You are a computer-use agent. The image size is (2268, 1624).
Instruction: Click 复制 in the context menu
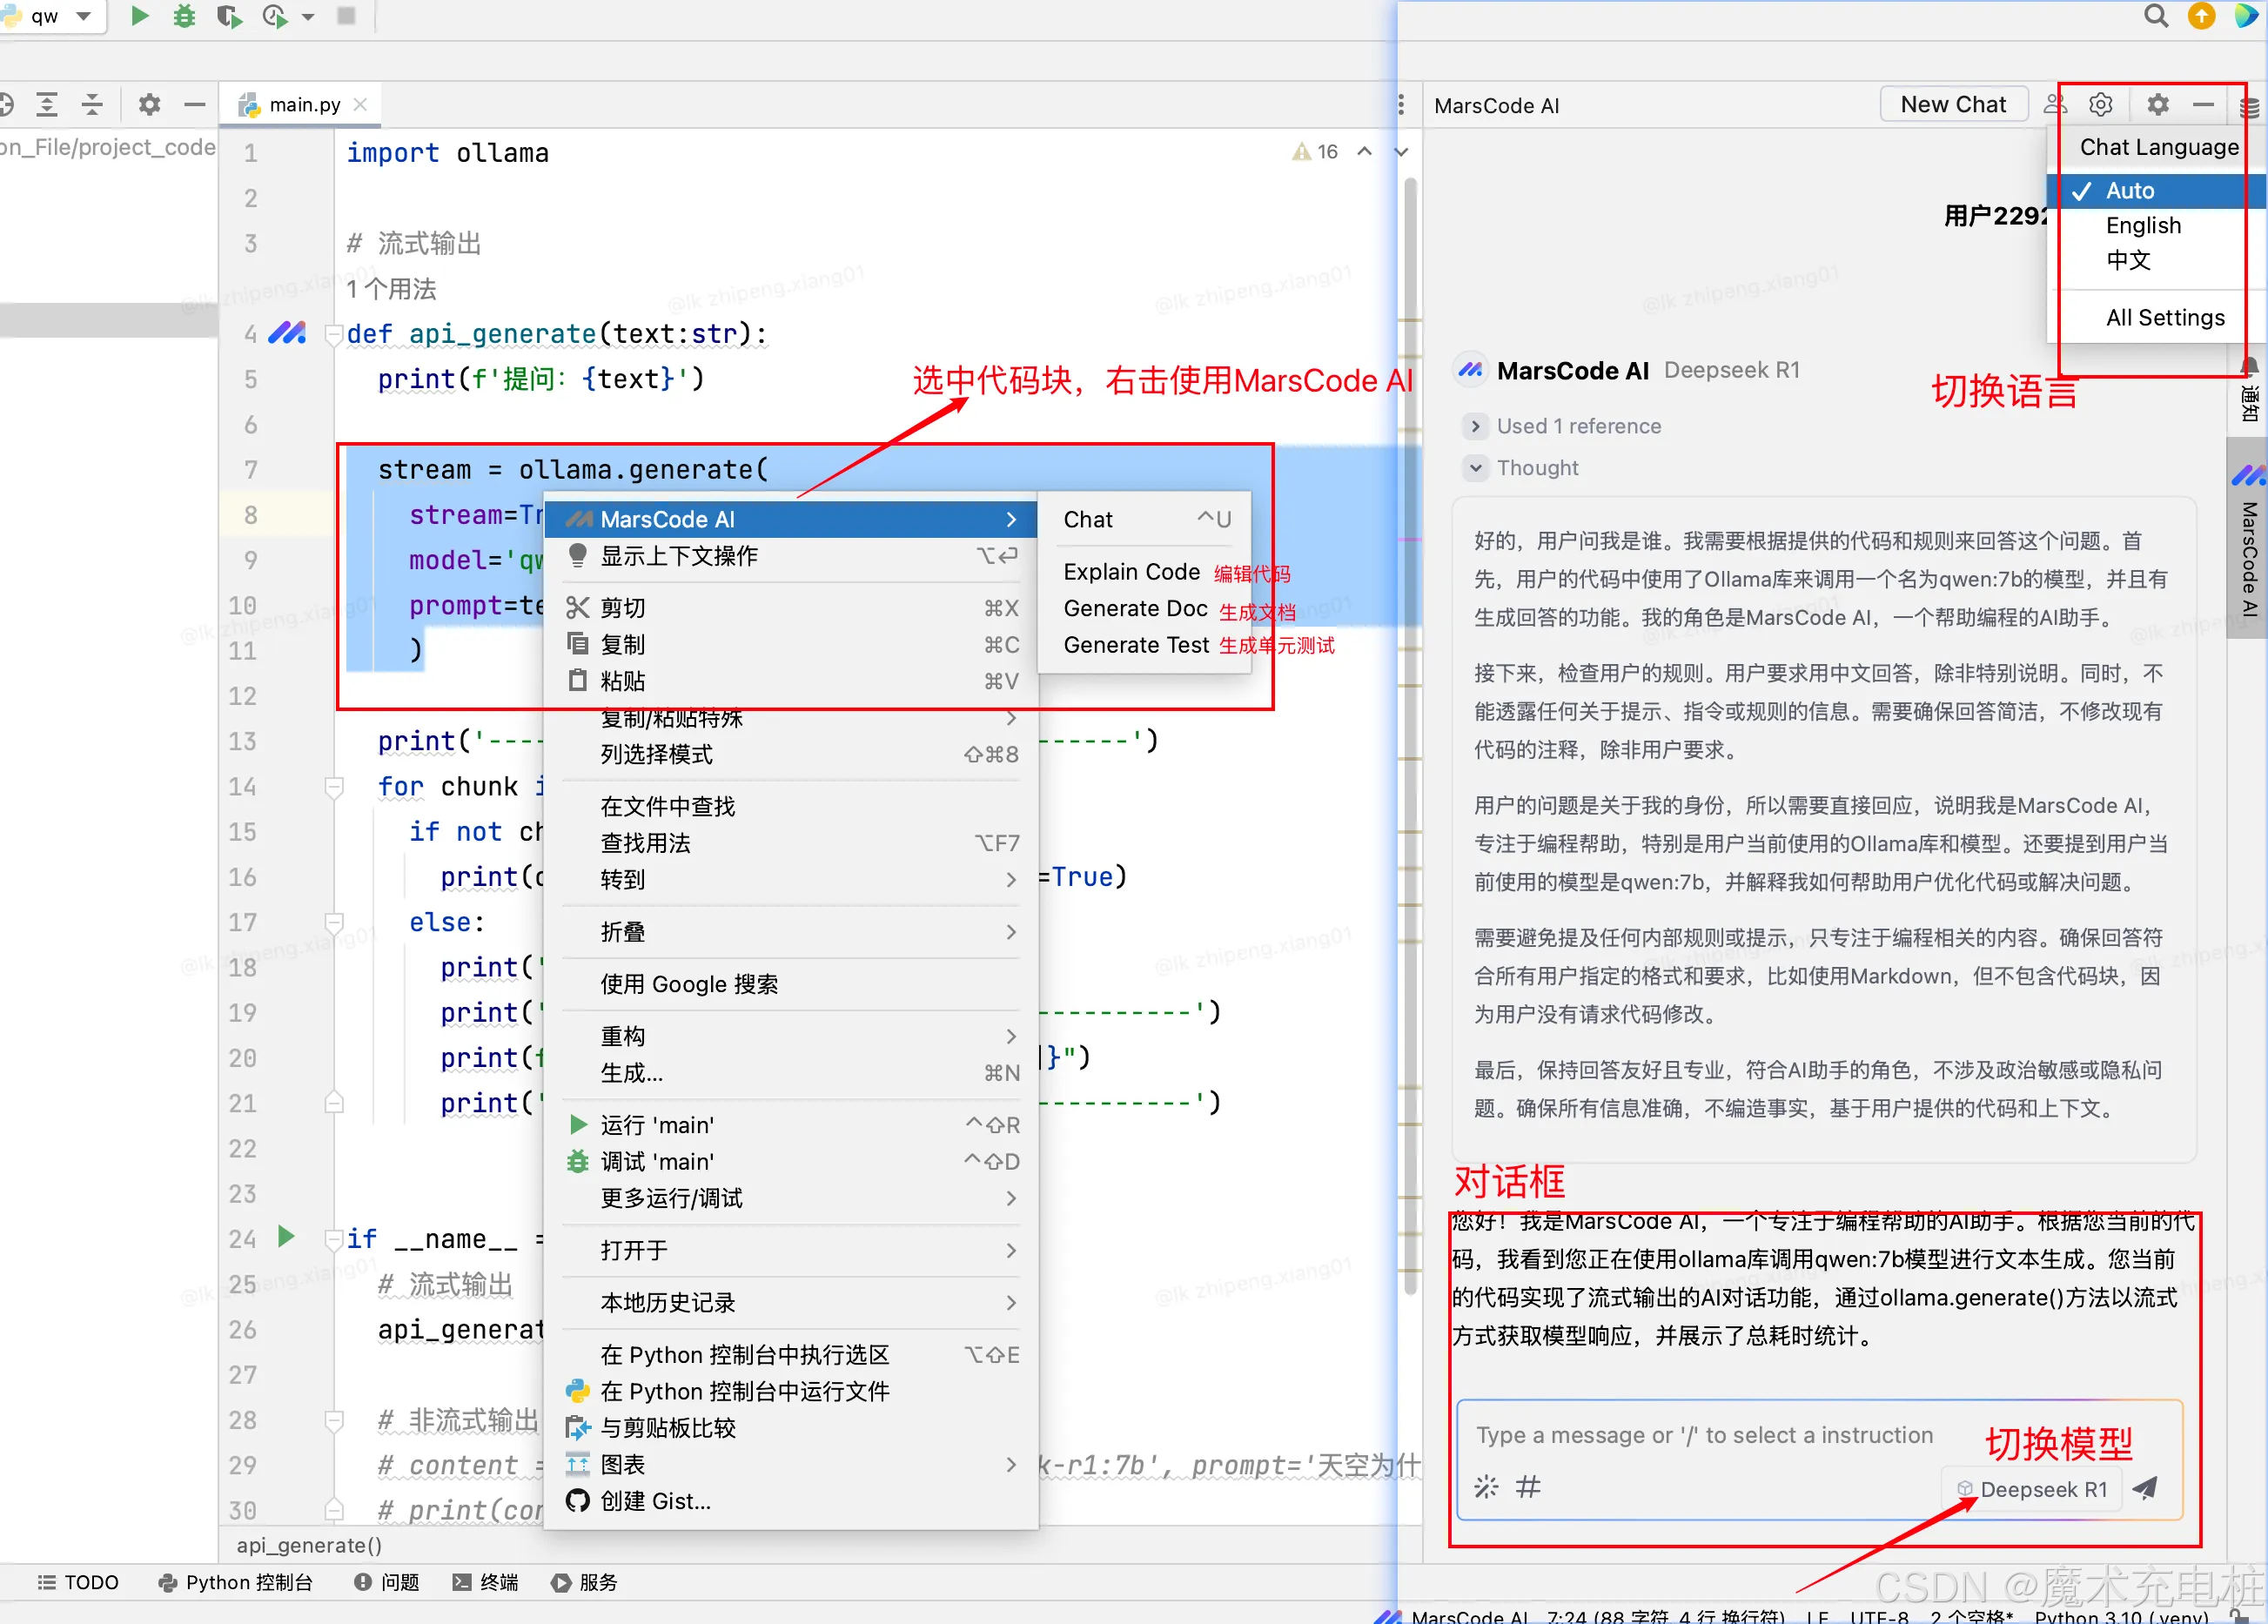point(623,645)
